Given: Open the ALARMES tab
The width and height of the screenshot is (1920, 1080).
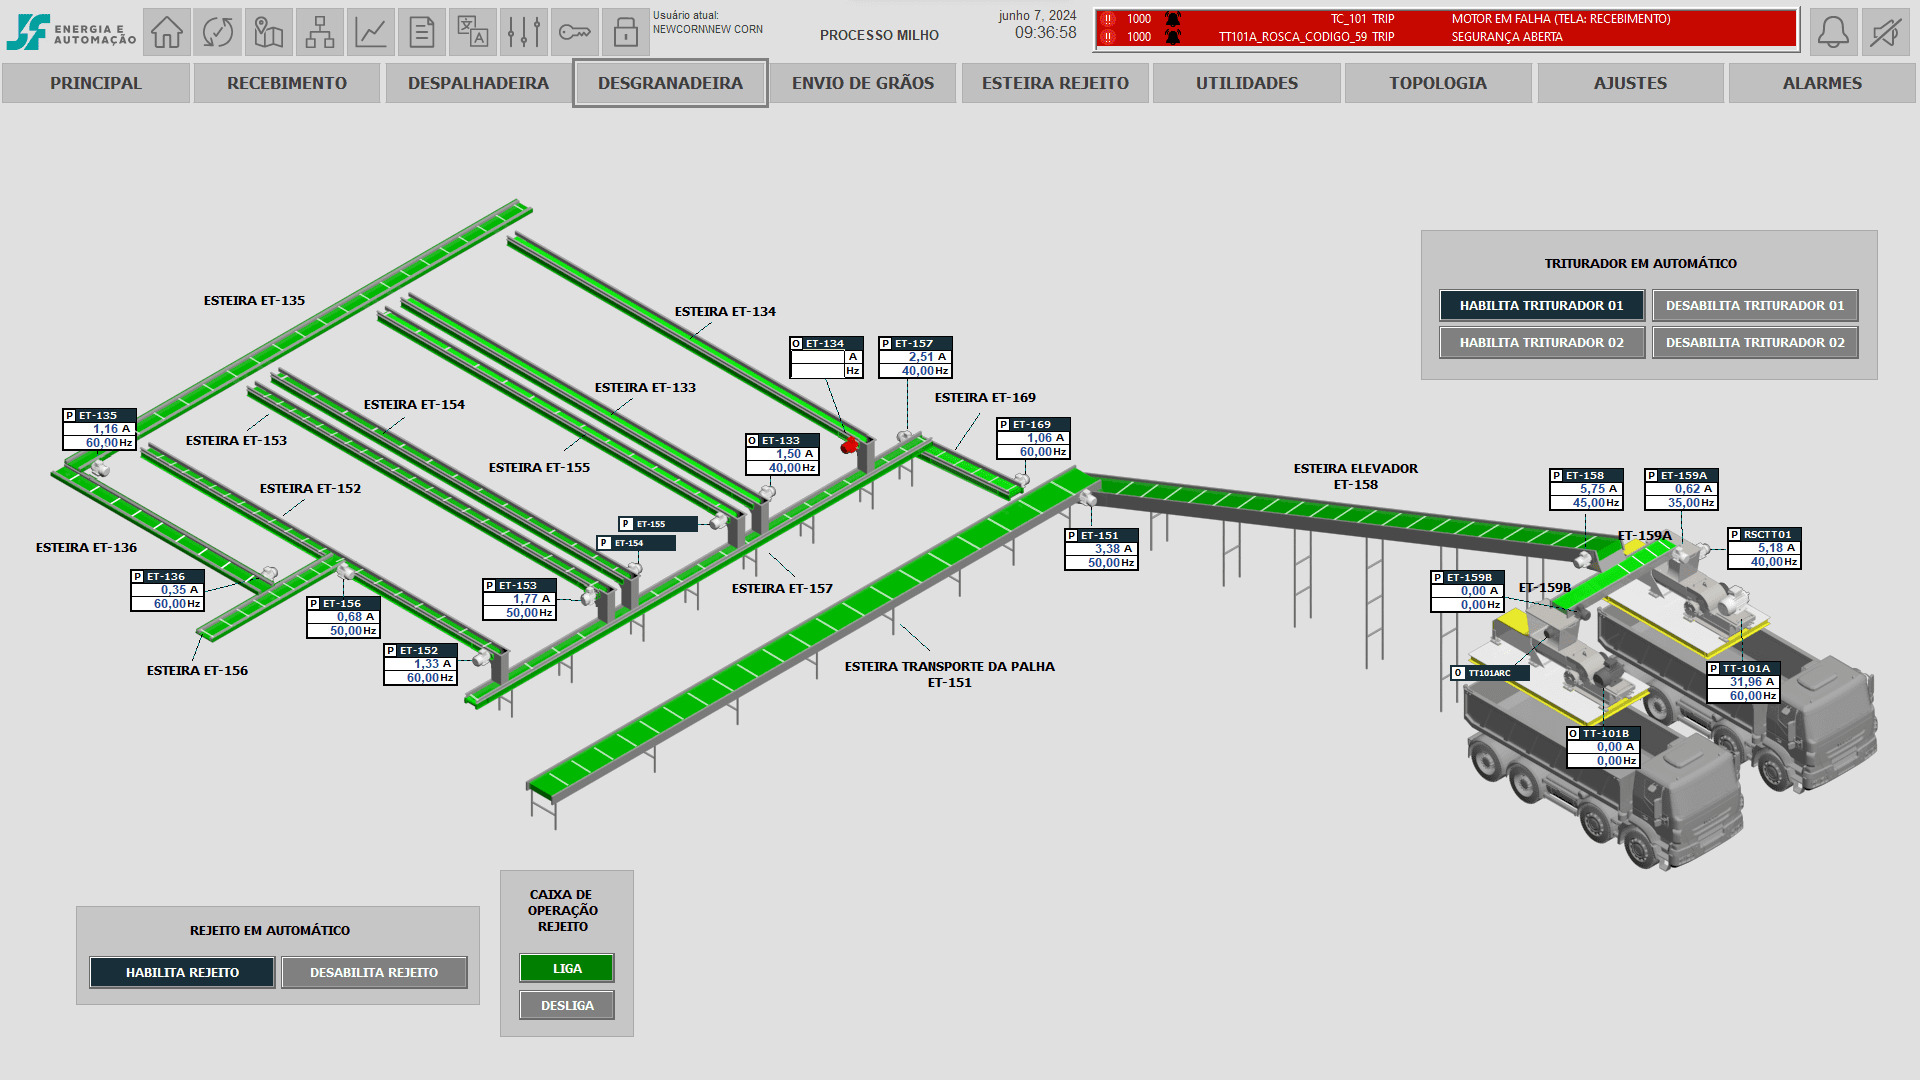Looking at the screenshot, I should pyautogui.click(x=1822, y=83).
